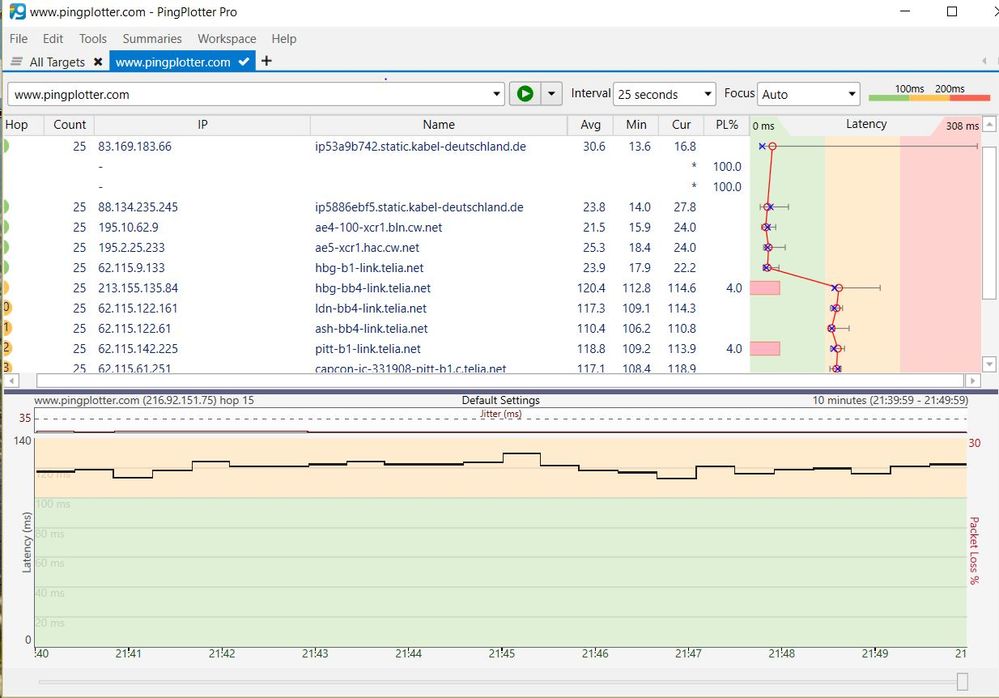Click the target address input field
Viewport: 999px width, 698px height.
[250, 95]
